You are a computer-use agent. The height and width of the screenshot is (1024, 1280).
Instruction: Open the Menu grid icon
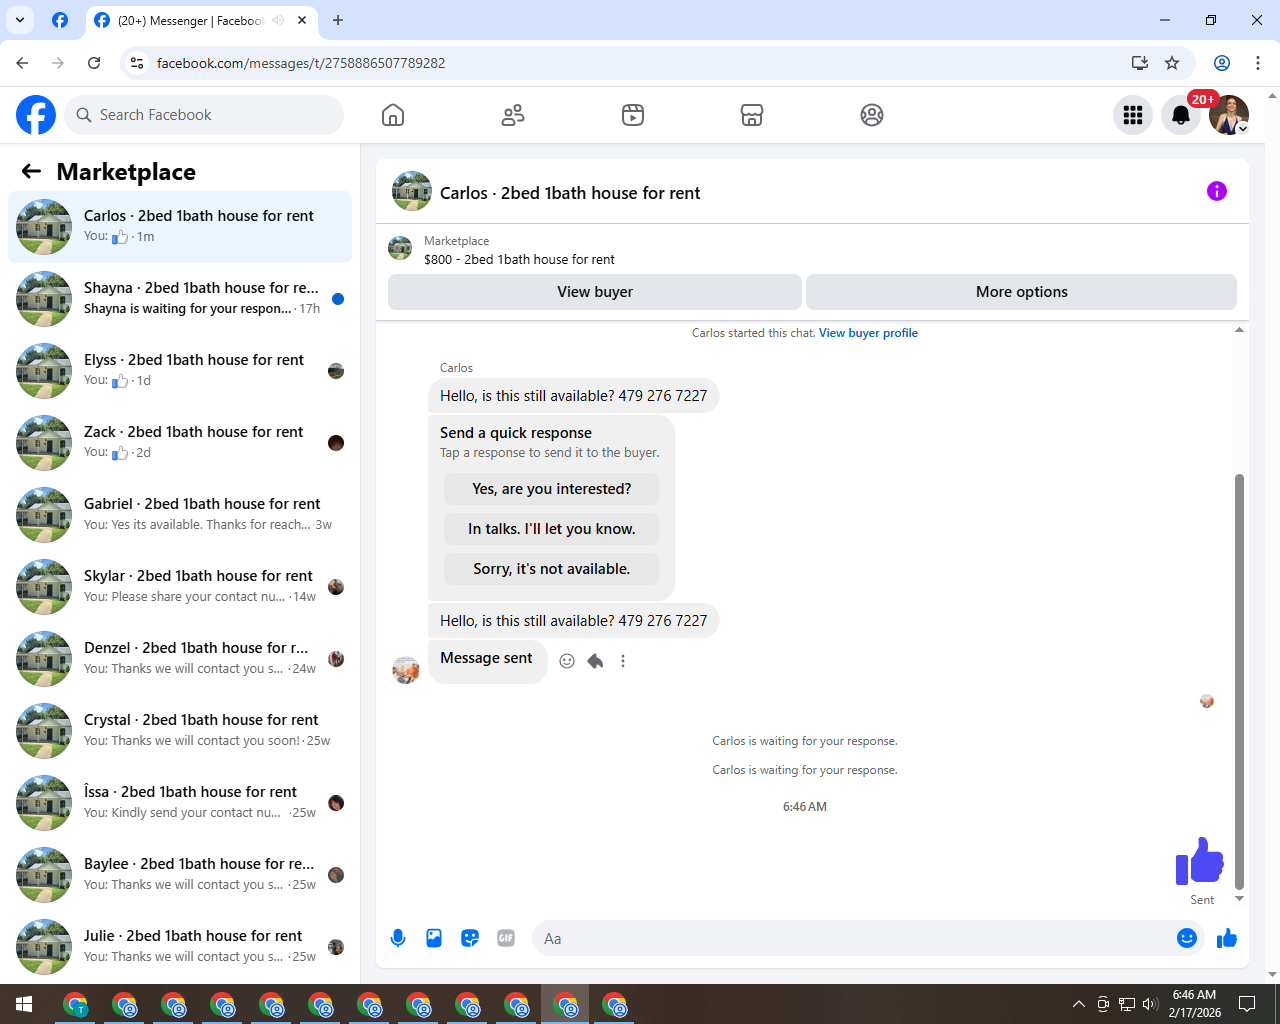1133,115
